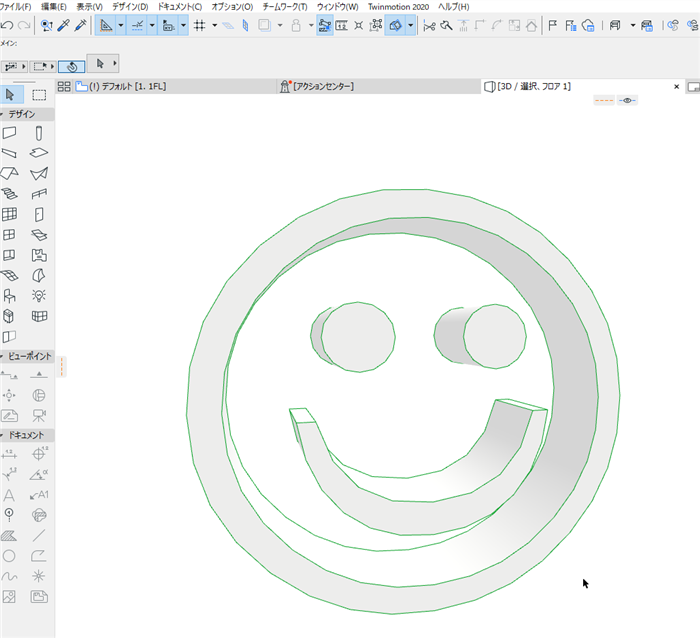Viewport: 700px width, 638px height.
Task: Inject parameters with the syringe icon
Action: pos(81,25)
